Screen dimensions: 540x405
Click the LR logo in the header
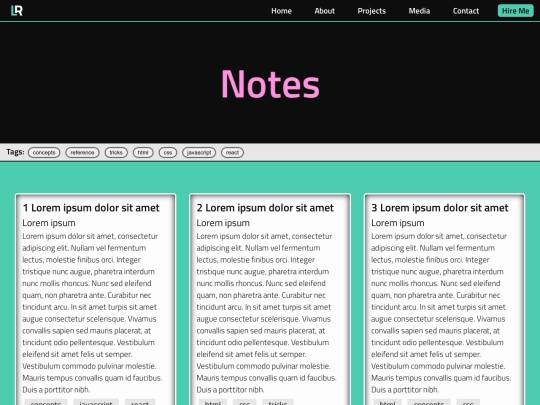[x=17, y=11]
